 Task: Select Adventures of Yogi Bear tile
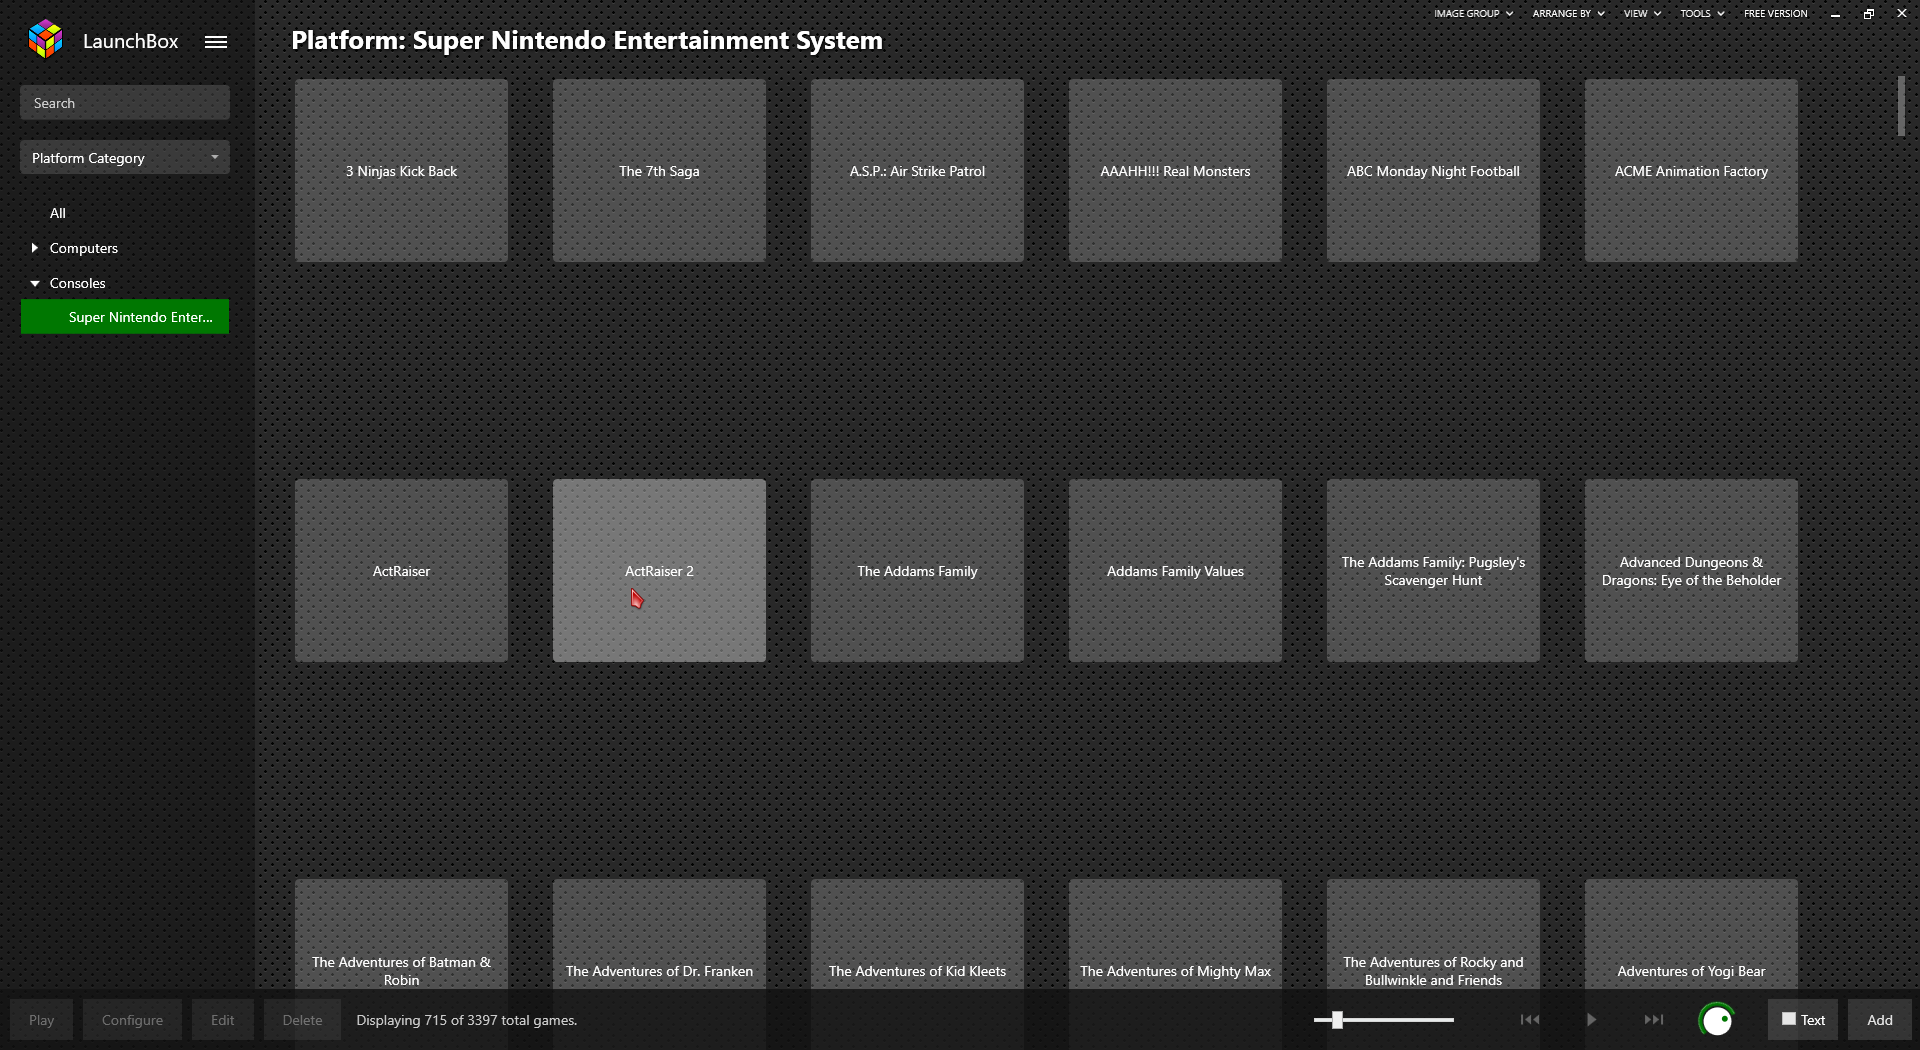coord(1691,935)
